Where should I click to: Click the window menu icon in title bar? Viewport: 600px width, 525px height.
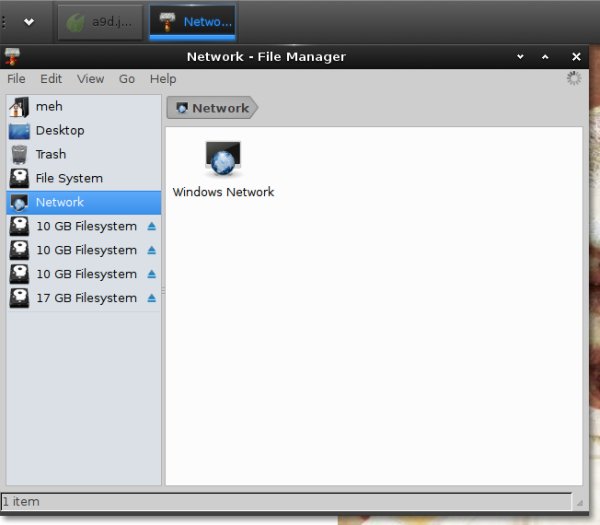(11, 57)
